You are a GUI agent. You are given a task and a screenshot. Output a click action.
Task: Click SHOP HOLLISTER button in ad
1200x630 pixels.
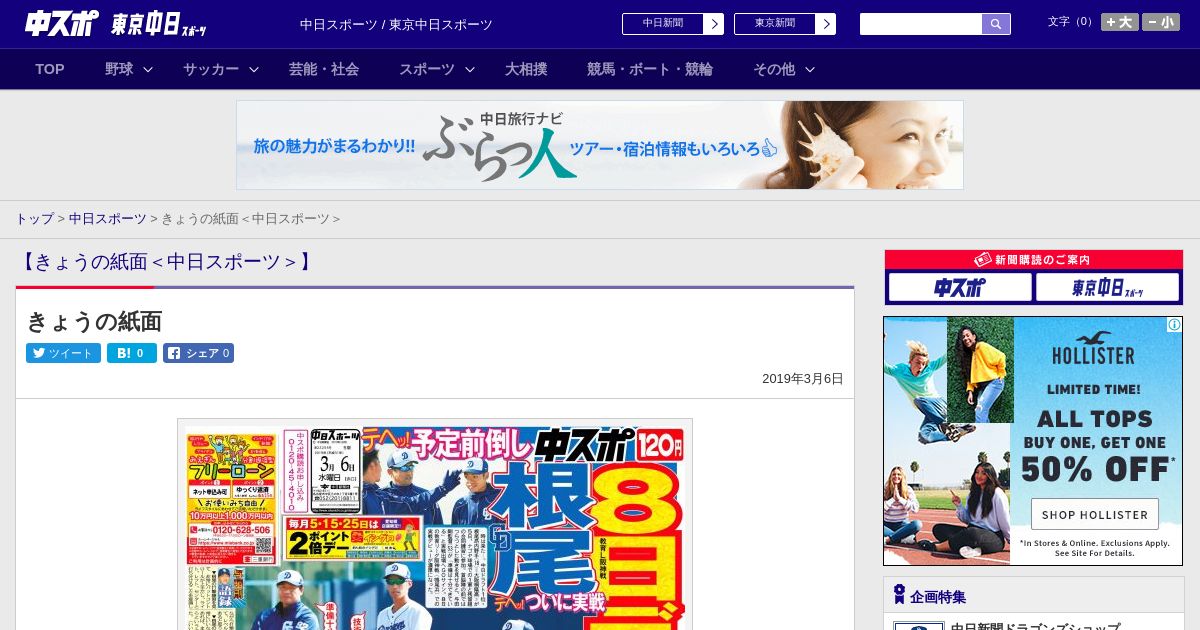[1095, 514]
